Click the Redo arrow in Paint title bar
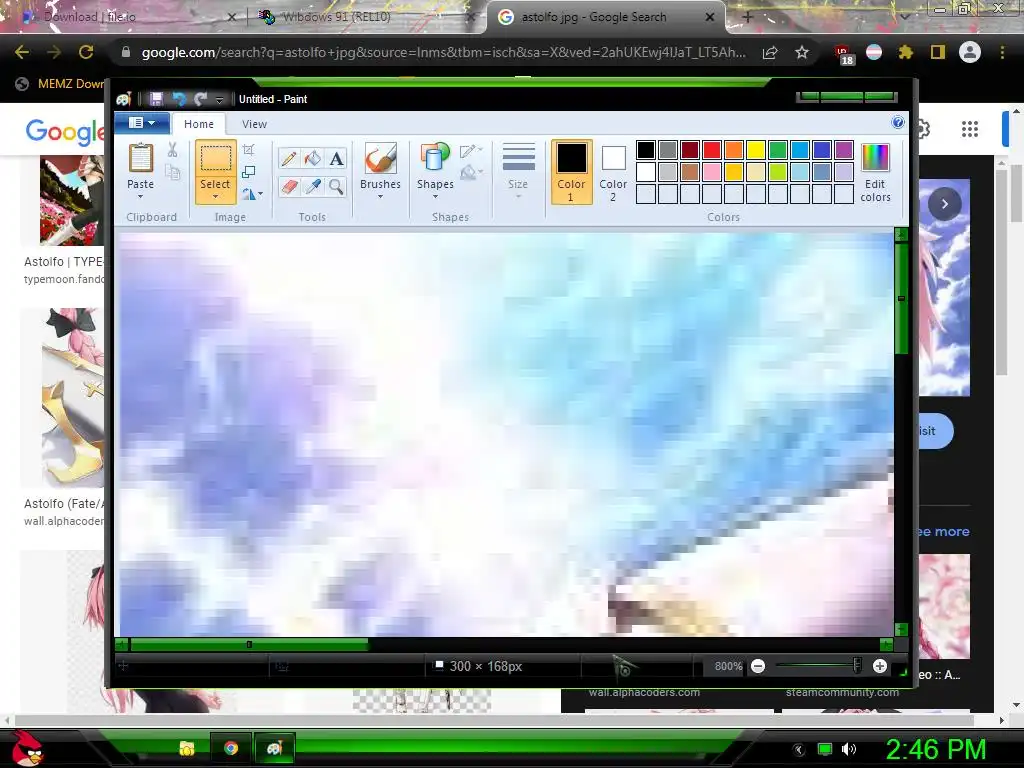Image resolution: width=1024 pixels, height=768 pixels. (x=200, y=99)
